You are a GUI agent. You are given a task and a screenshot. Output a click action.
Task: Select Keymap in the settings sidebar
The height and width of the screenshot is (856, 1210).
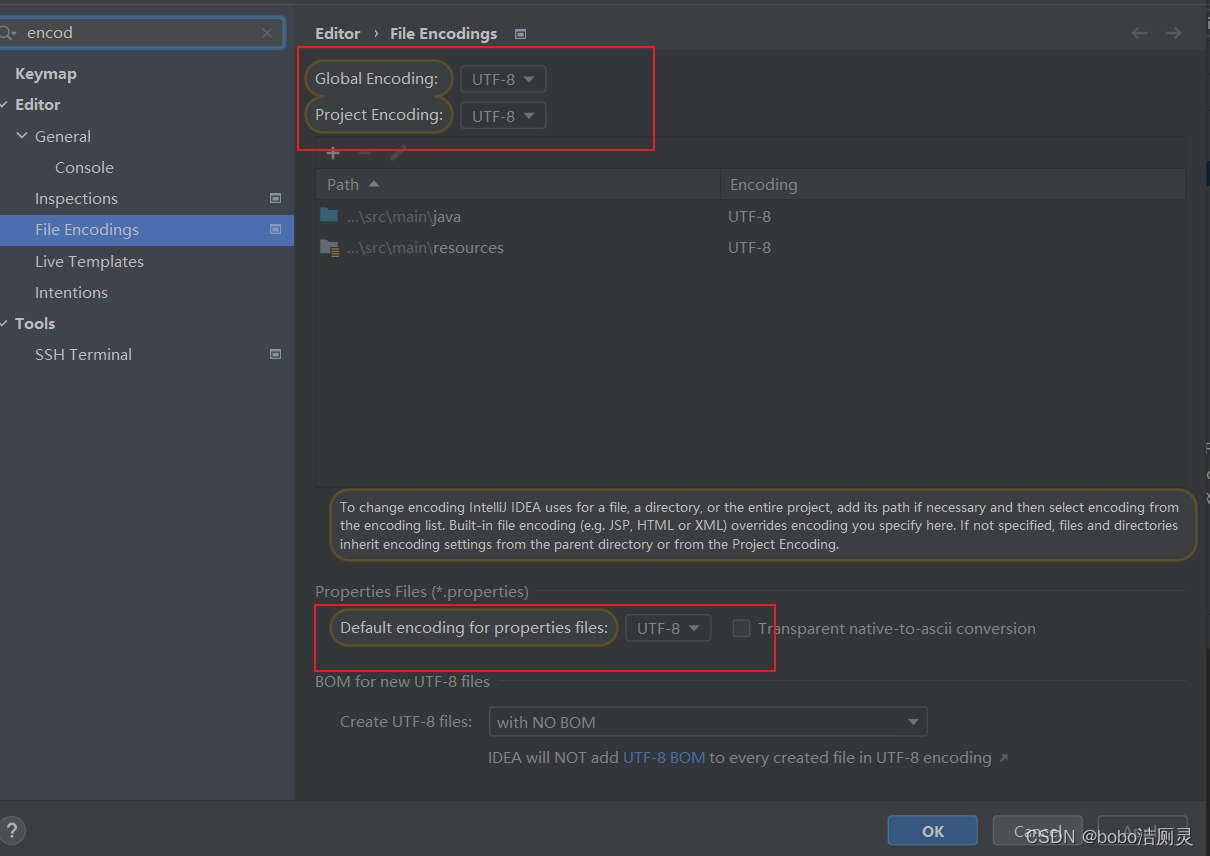pos(45,73)
